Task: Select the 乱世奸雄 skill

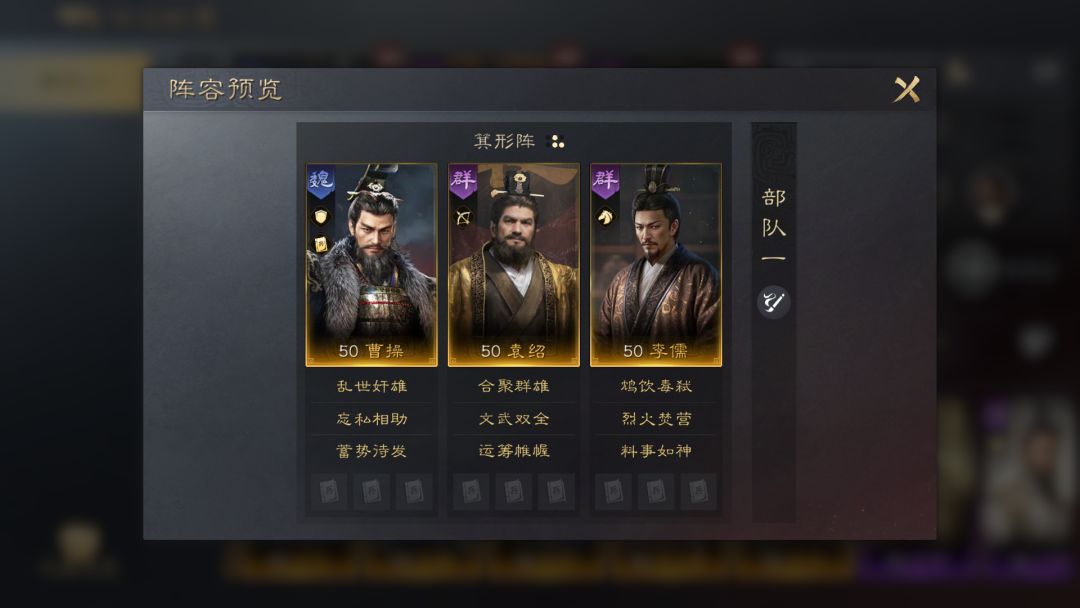Action: [x=371, y=386]
